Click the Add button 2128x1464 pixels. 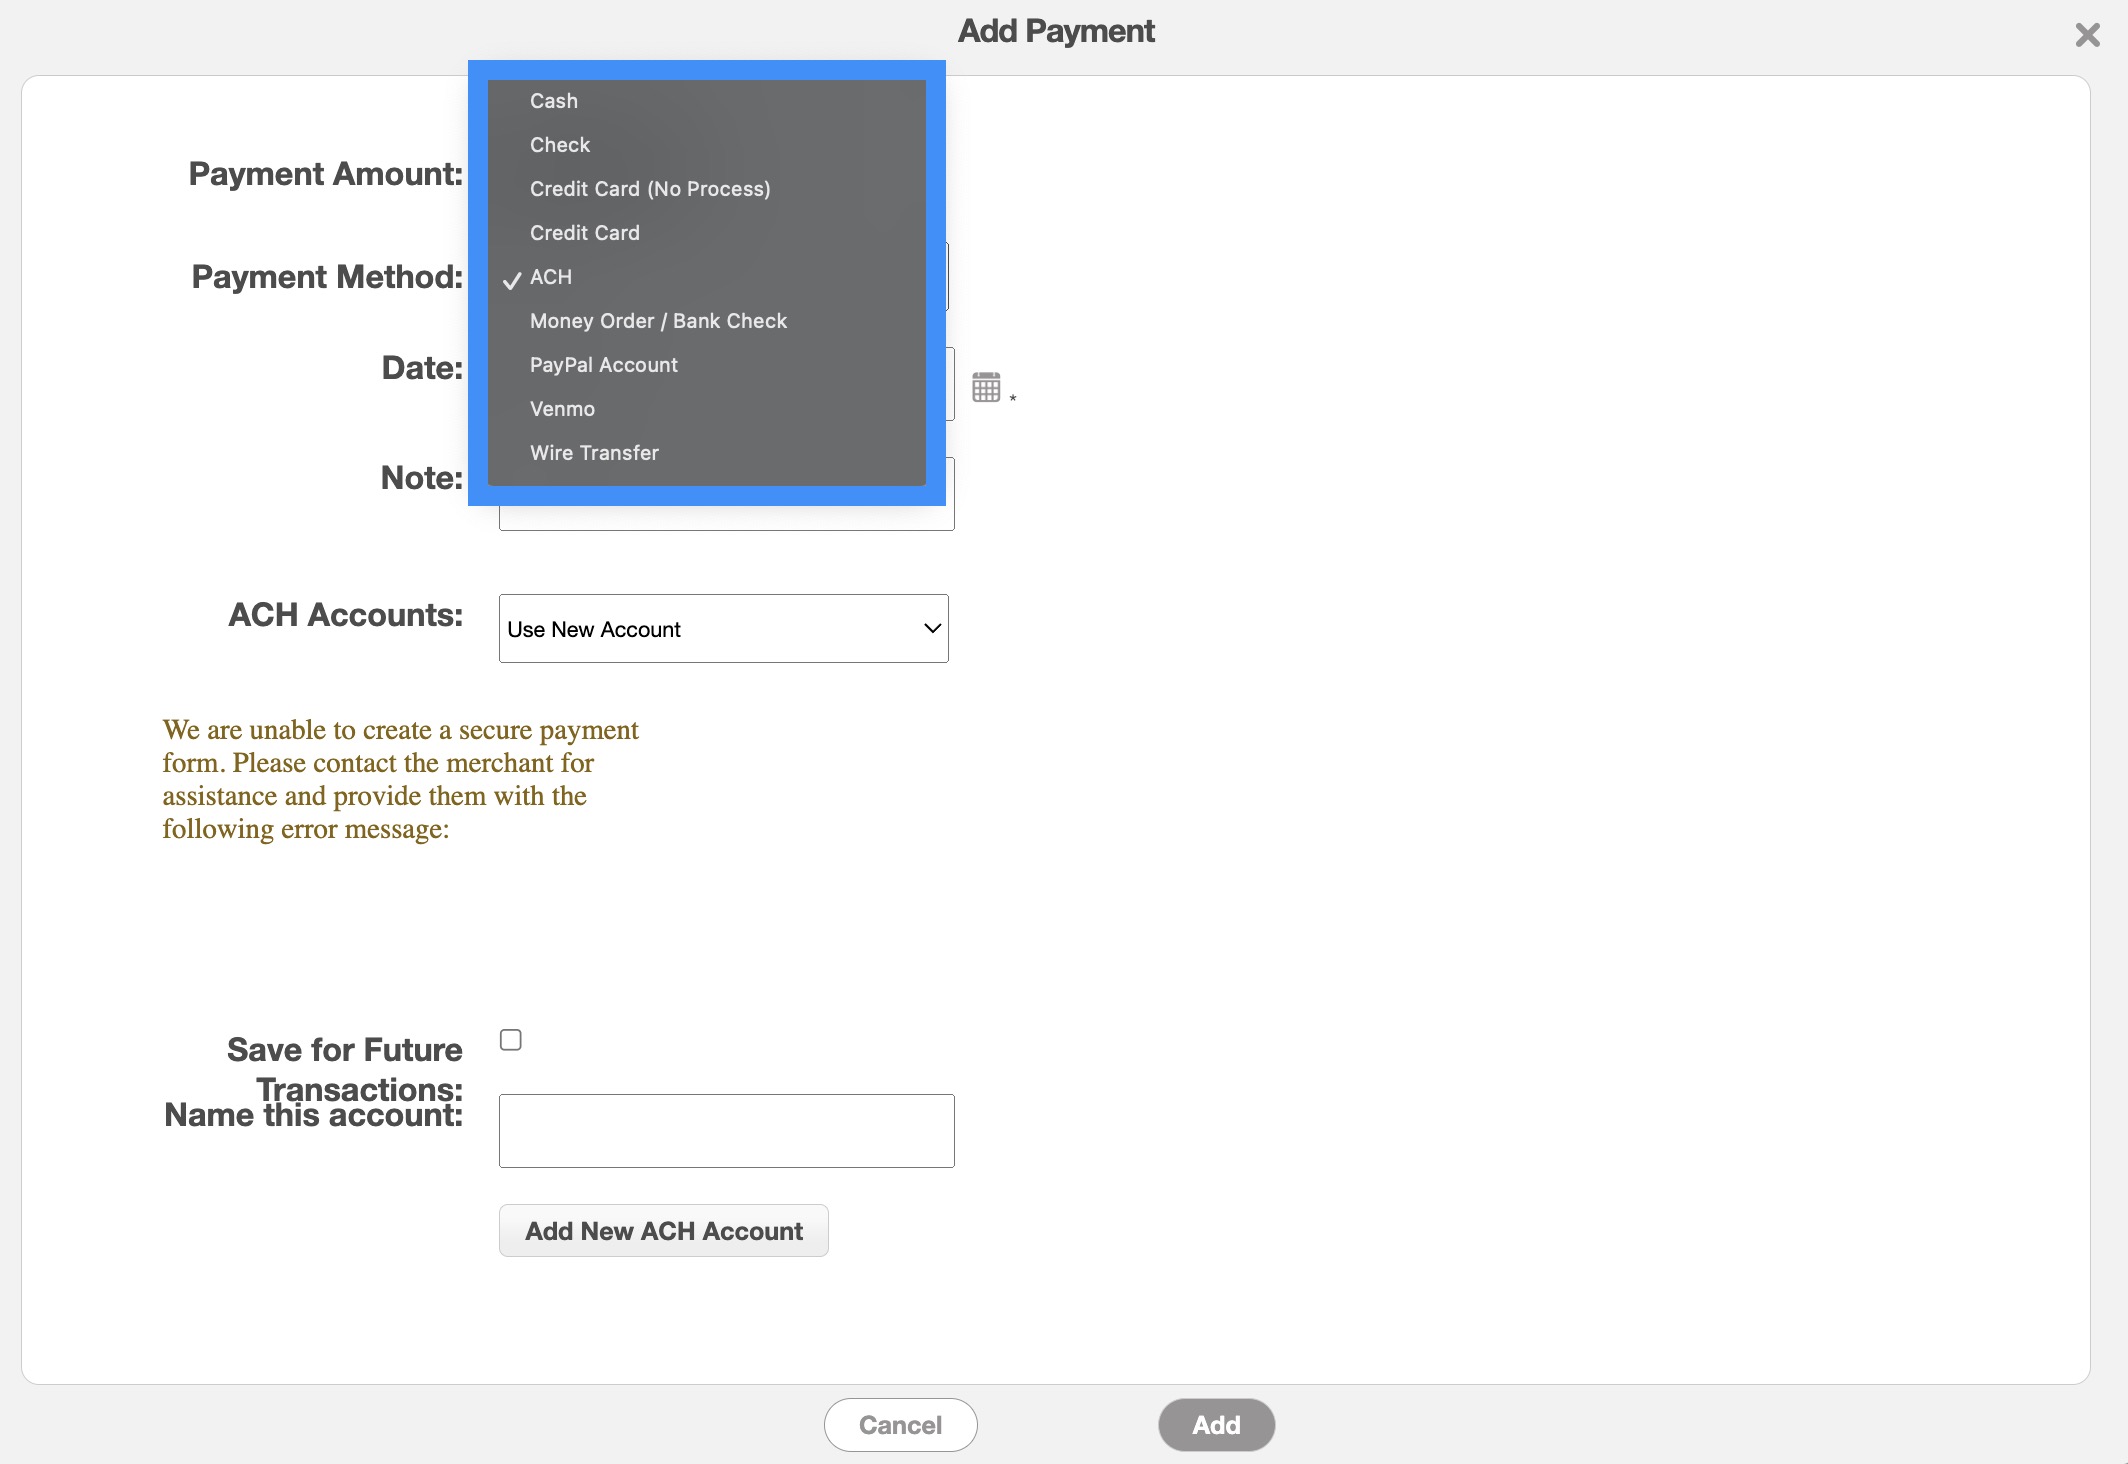[1216, 1425]
